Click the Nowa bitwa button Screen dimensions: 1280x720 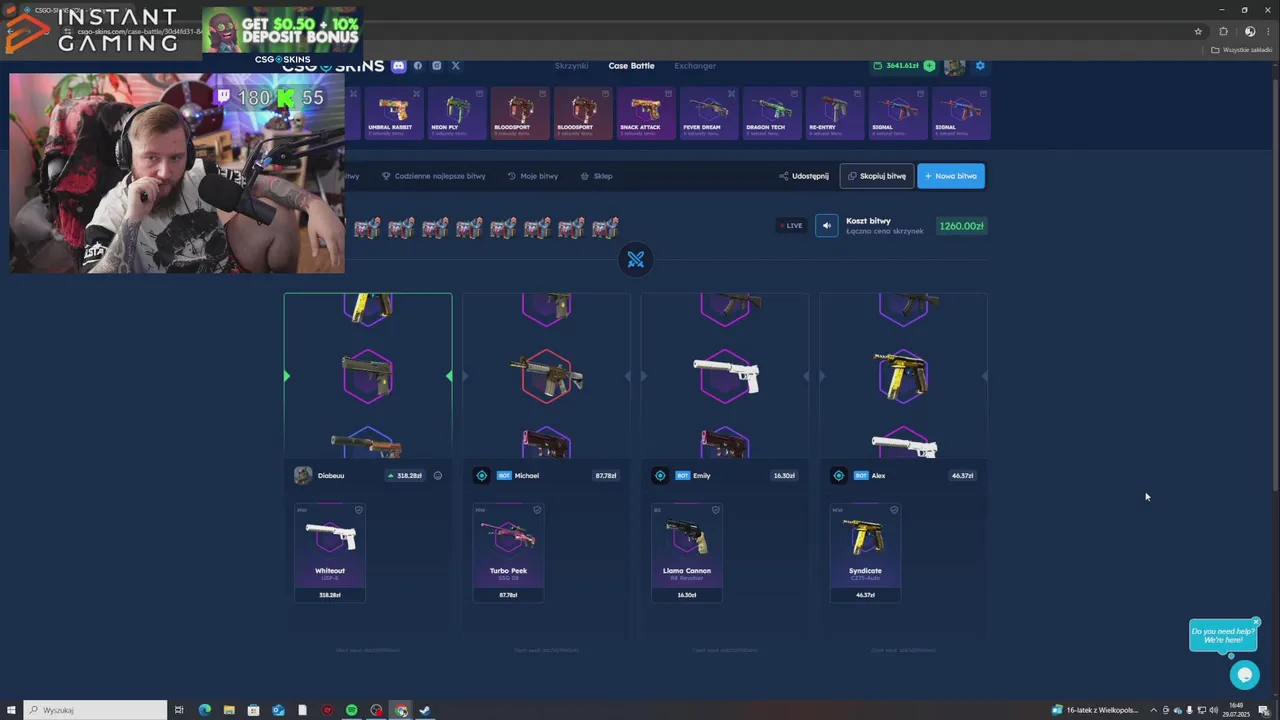coord(951,176)
